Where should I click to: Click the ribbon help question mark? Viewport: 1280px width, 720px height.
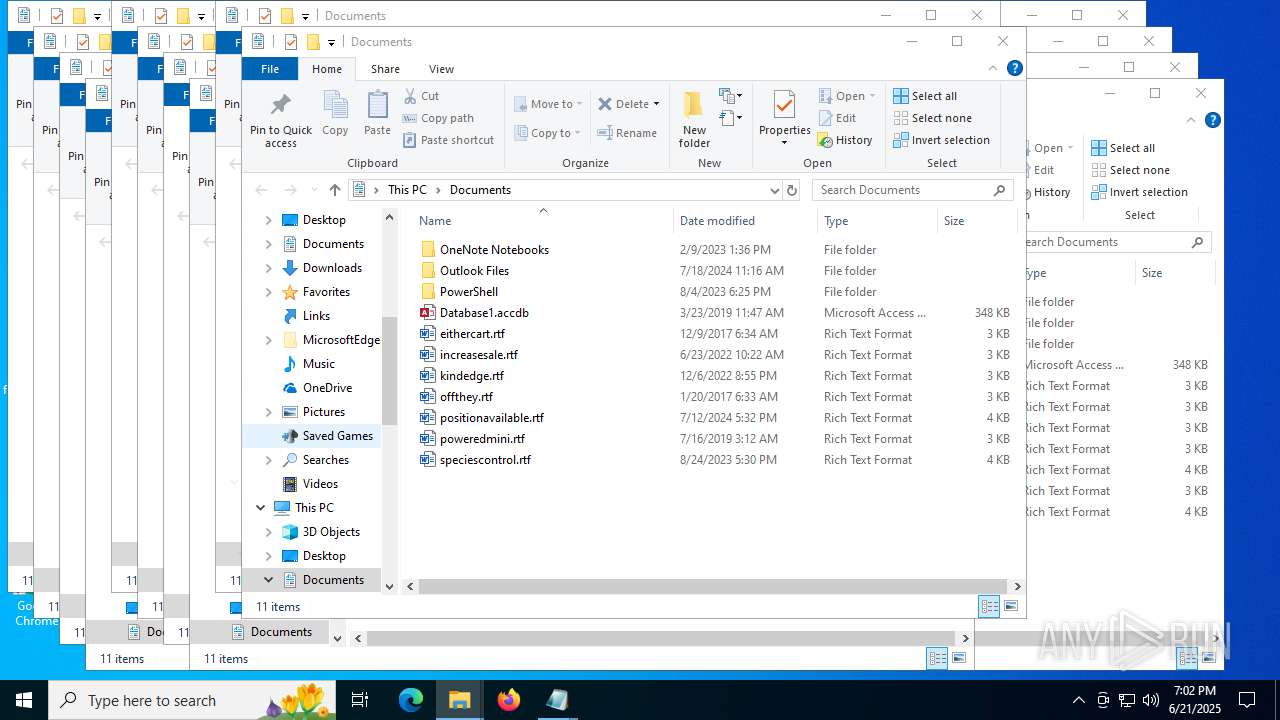[x=1014, y=69]
